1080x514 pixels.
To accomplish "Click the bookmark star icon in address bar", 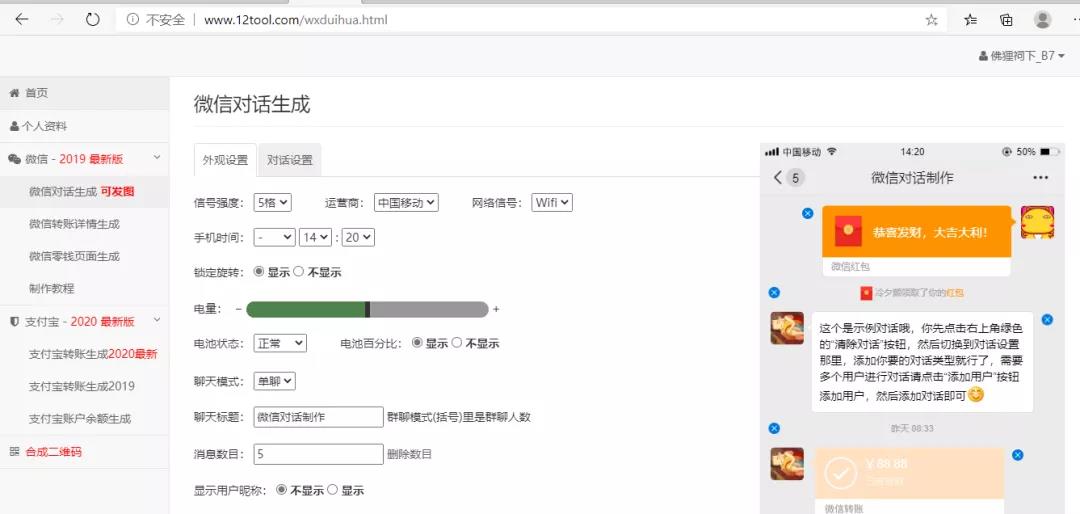I will tap(932, 19).
